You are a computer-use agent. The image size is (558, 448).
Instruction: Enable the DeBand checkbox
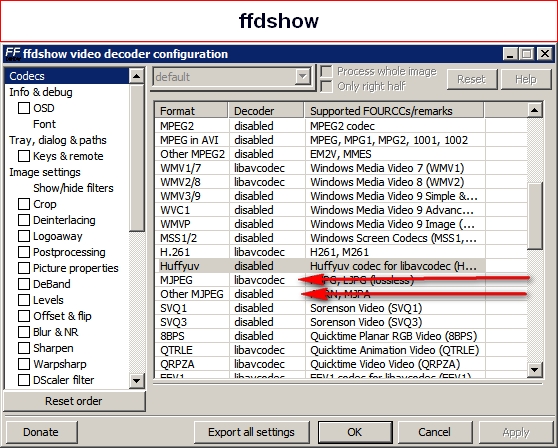pyautogui.click(x=24, y=284)
